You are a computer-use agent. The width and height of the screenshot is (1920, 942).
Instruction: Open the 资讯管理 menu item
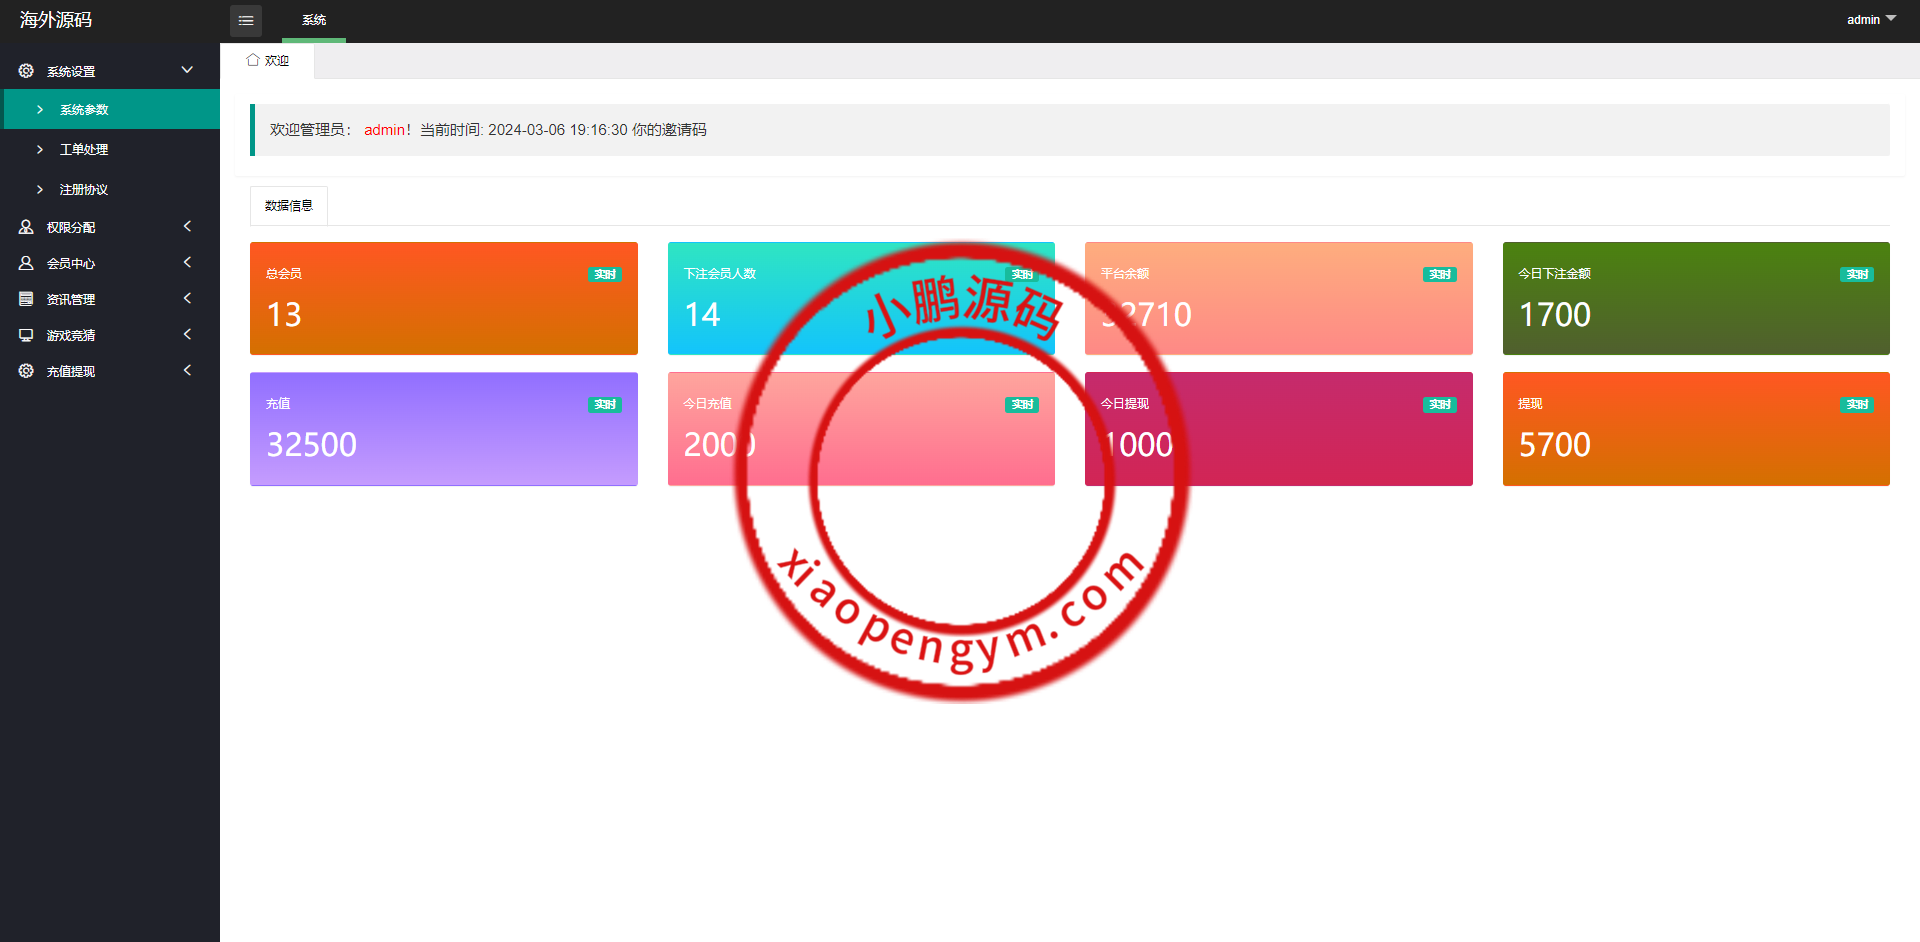click(x=110, y=299)
